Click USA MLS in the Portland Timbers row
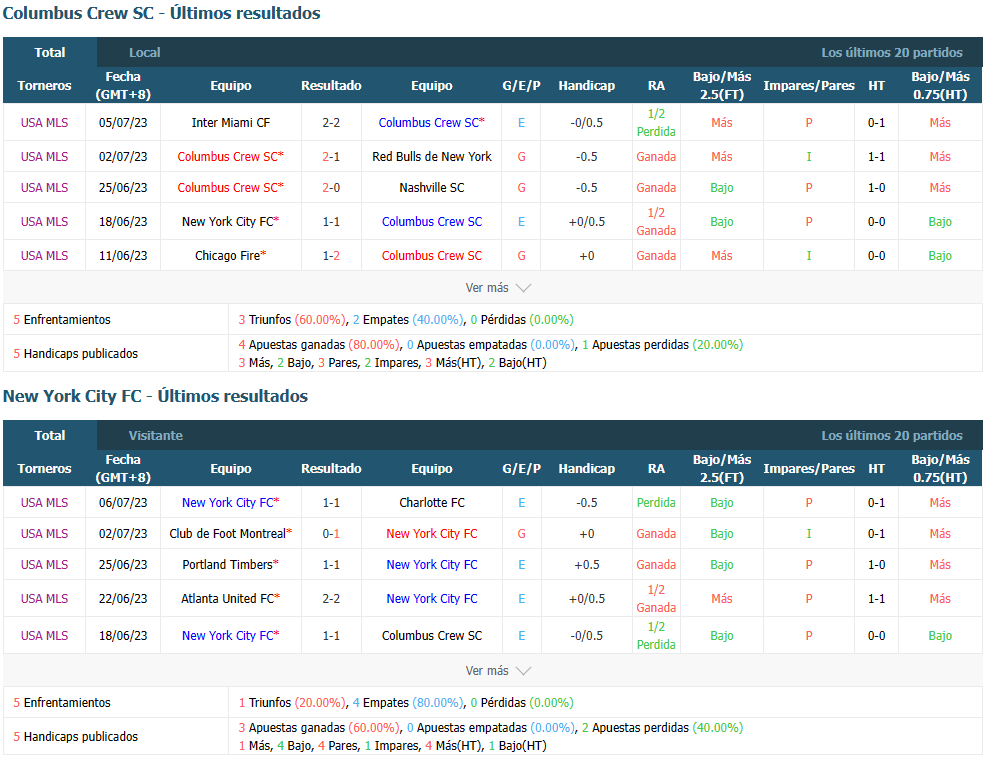Screen dimensions: 989x760 pyautogui.click(x=44, y=564)
